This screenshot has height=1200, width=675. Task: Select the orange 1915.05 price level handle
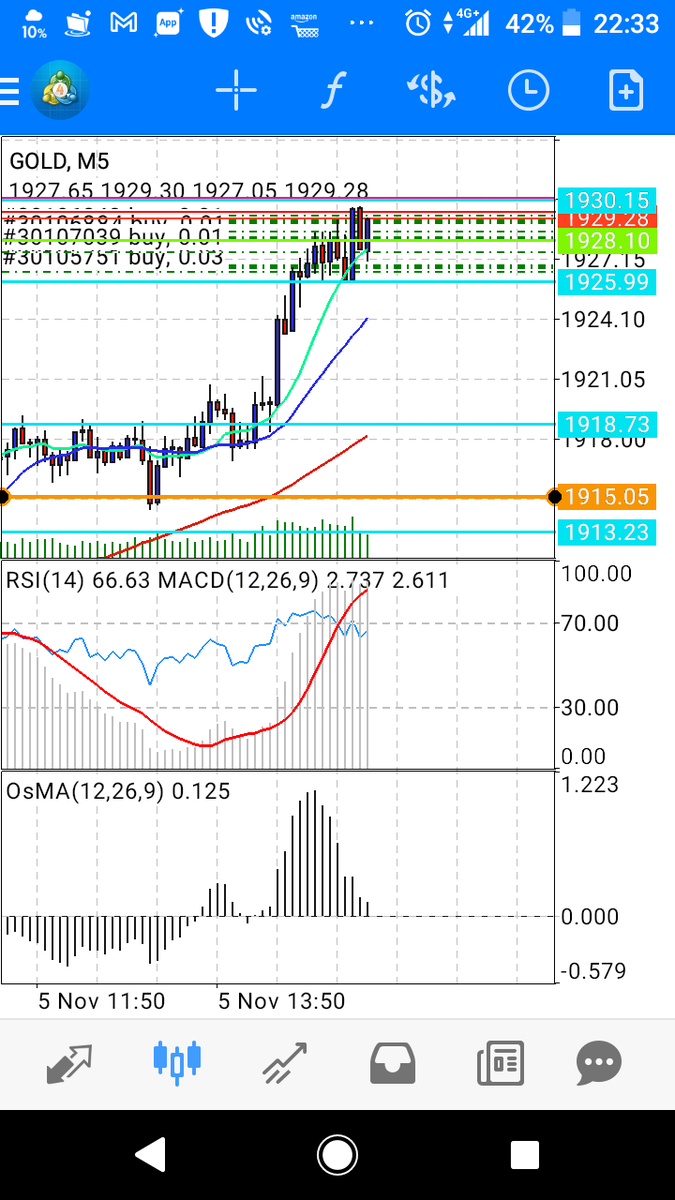(x=555, y=497)
